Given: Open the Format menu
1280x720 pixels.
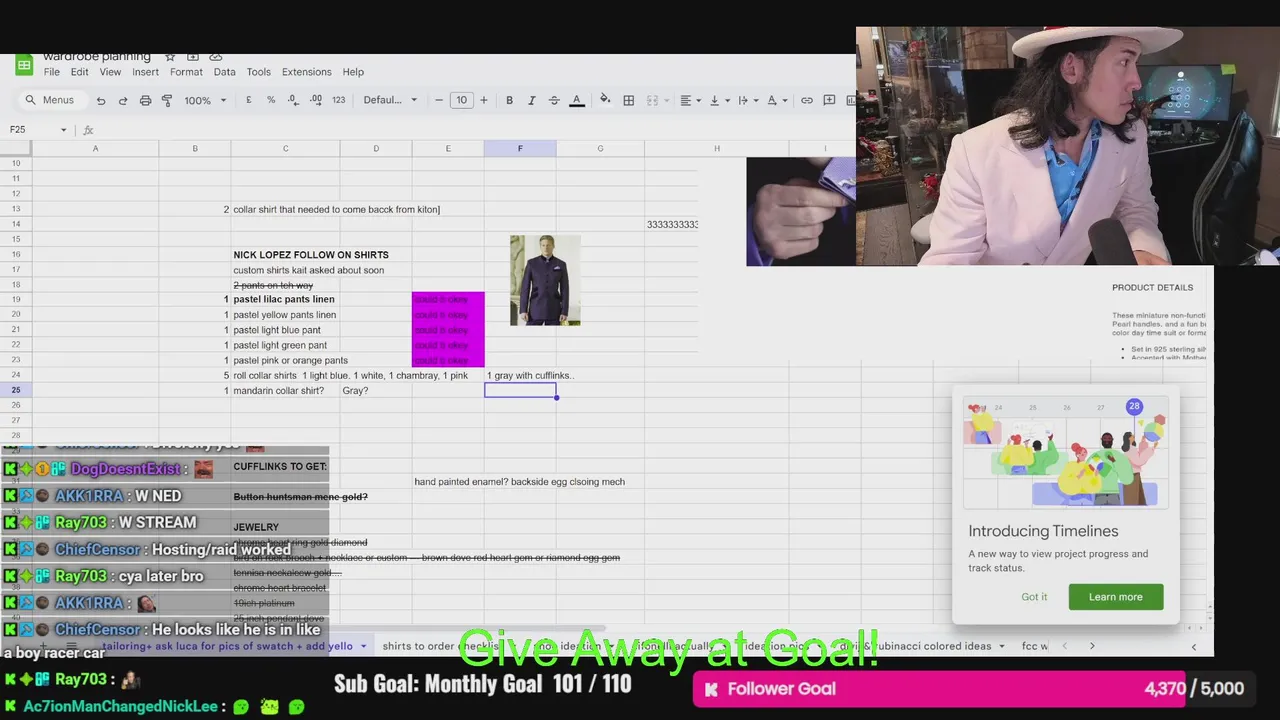Looking at the screenshot, I should tap(186, 72).
